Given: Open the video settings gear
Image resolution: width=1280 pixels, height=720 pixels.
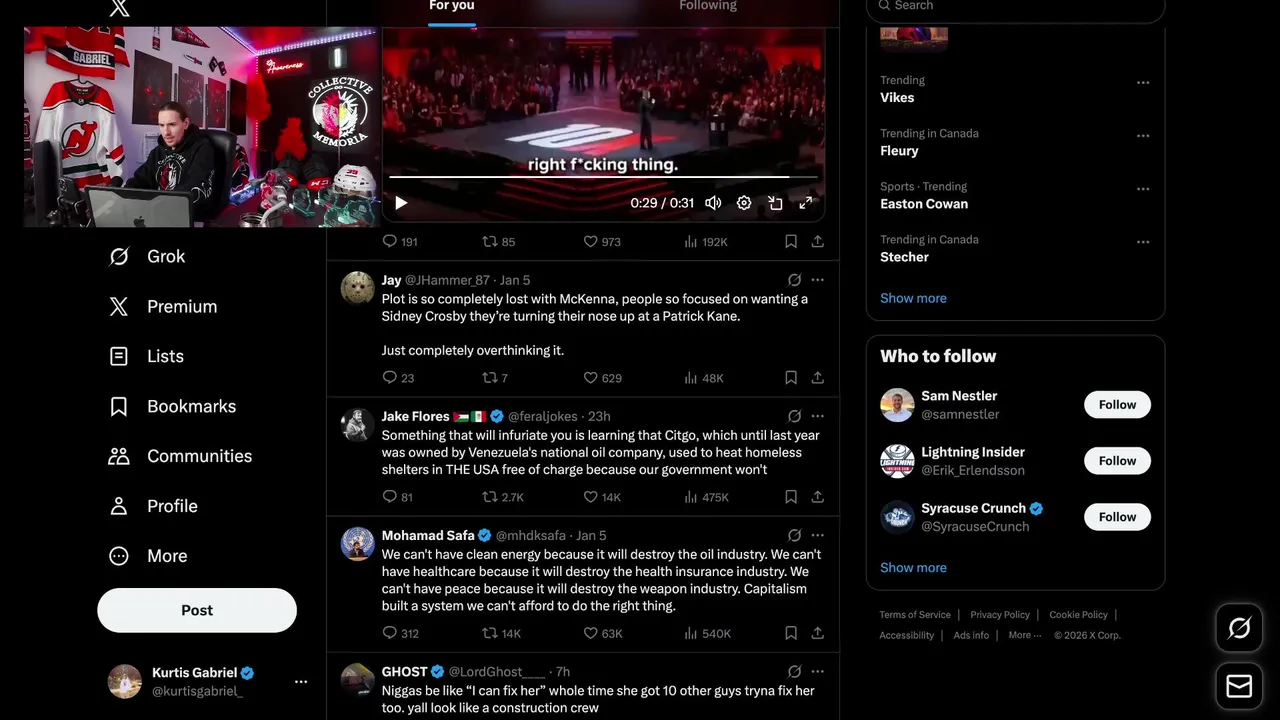Looking at the screenshot, I should click(x=744, y=203).
